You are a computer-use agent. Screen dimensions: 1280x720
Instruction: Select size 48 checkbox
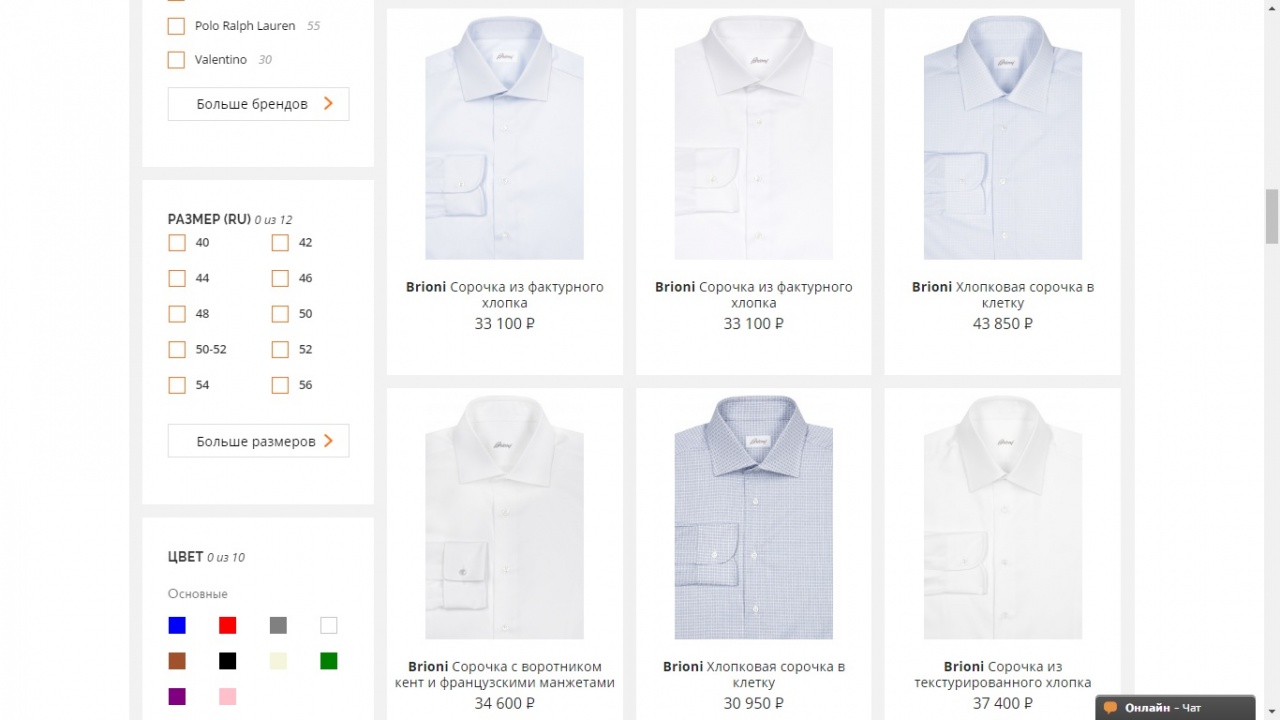177,314
